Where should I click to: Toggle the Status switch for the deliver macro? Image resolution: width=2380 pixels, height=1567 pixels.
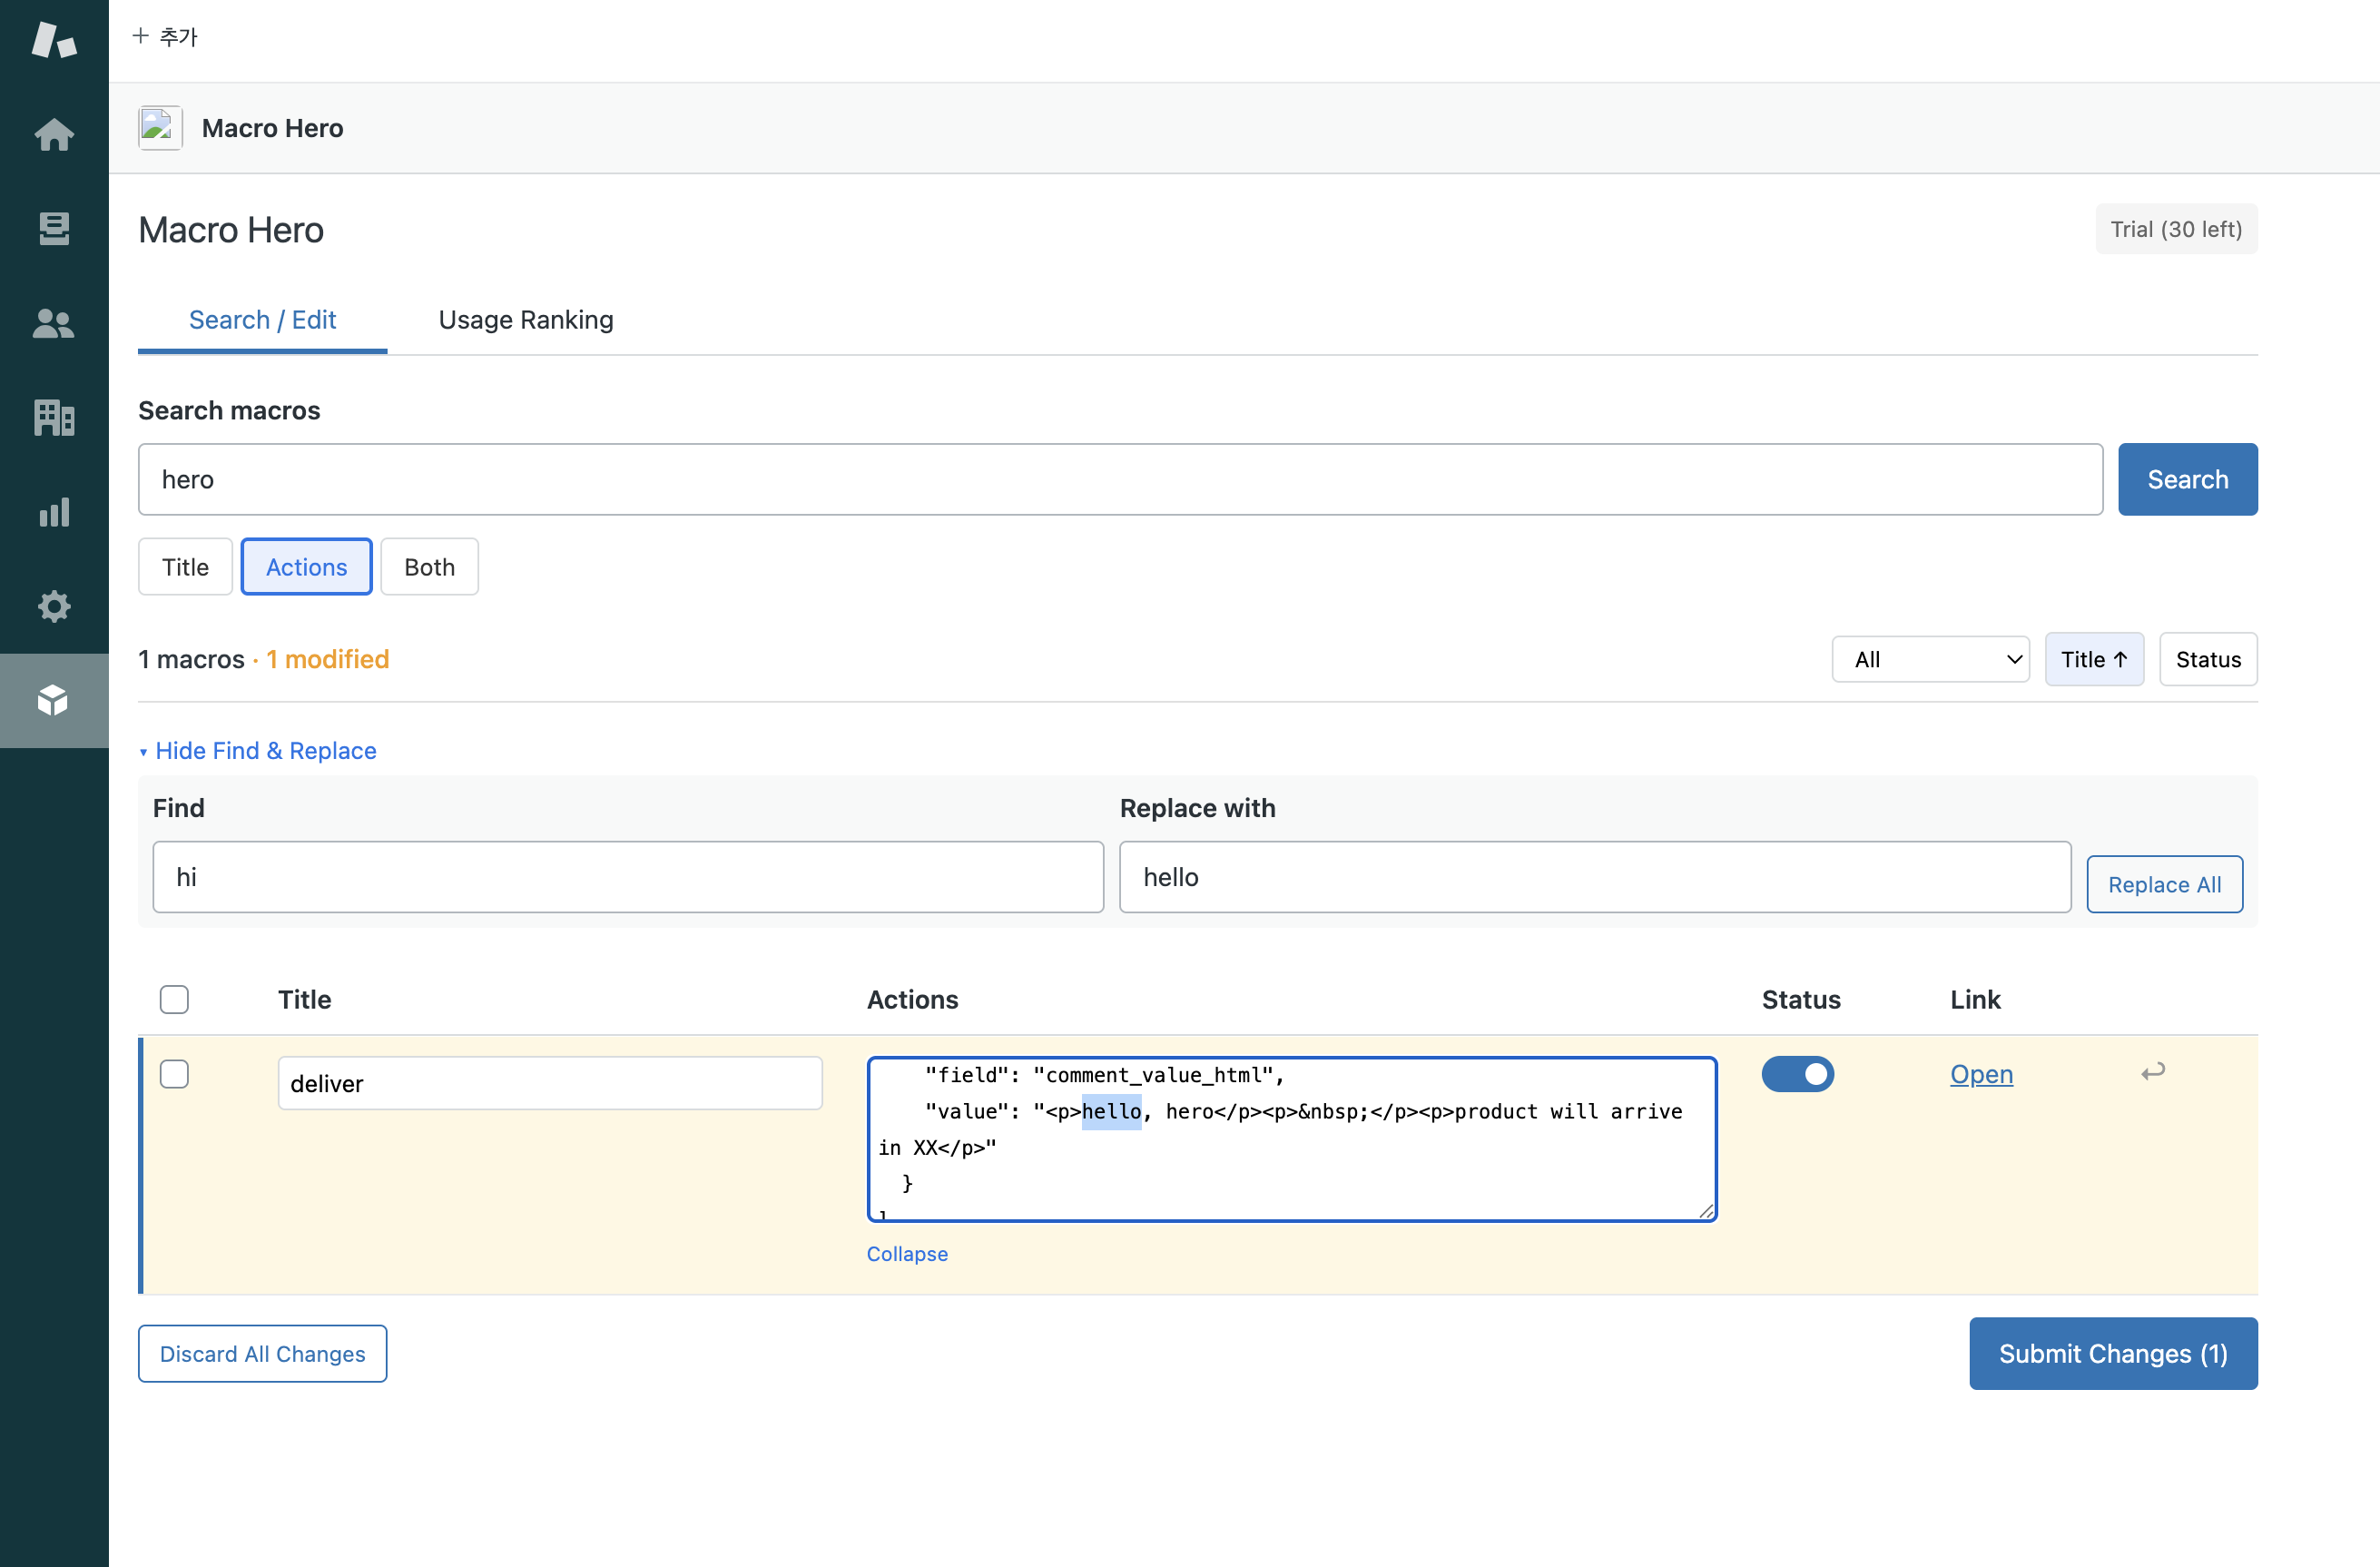1797,1074
